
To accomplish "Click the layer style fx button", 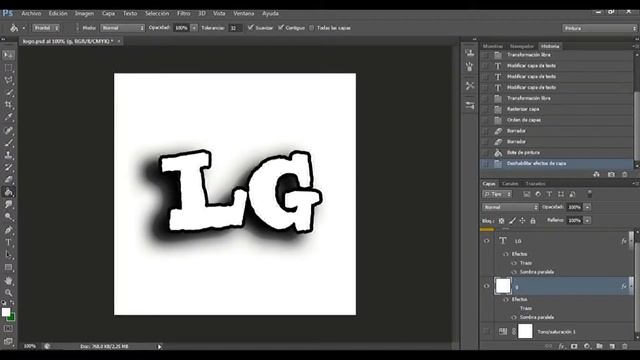I will (562, 346).
